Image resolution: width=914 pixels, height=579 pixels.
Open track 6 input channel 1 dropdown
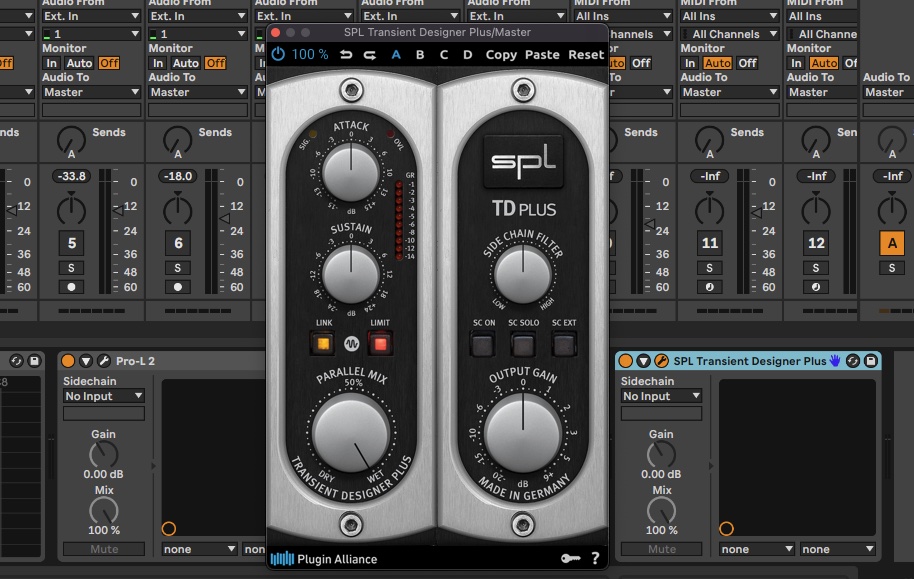198,34
